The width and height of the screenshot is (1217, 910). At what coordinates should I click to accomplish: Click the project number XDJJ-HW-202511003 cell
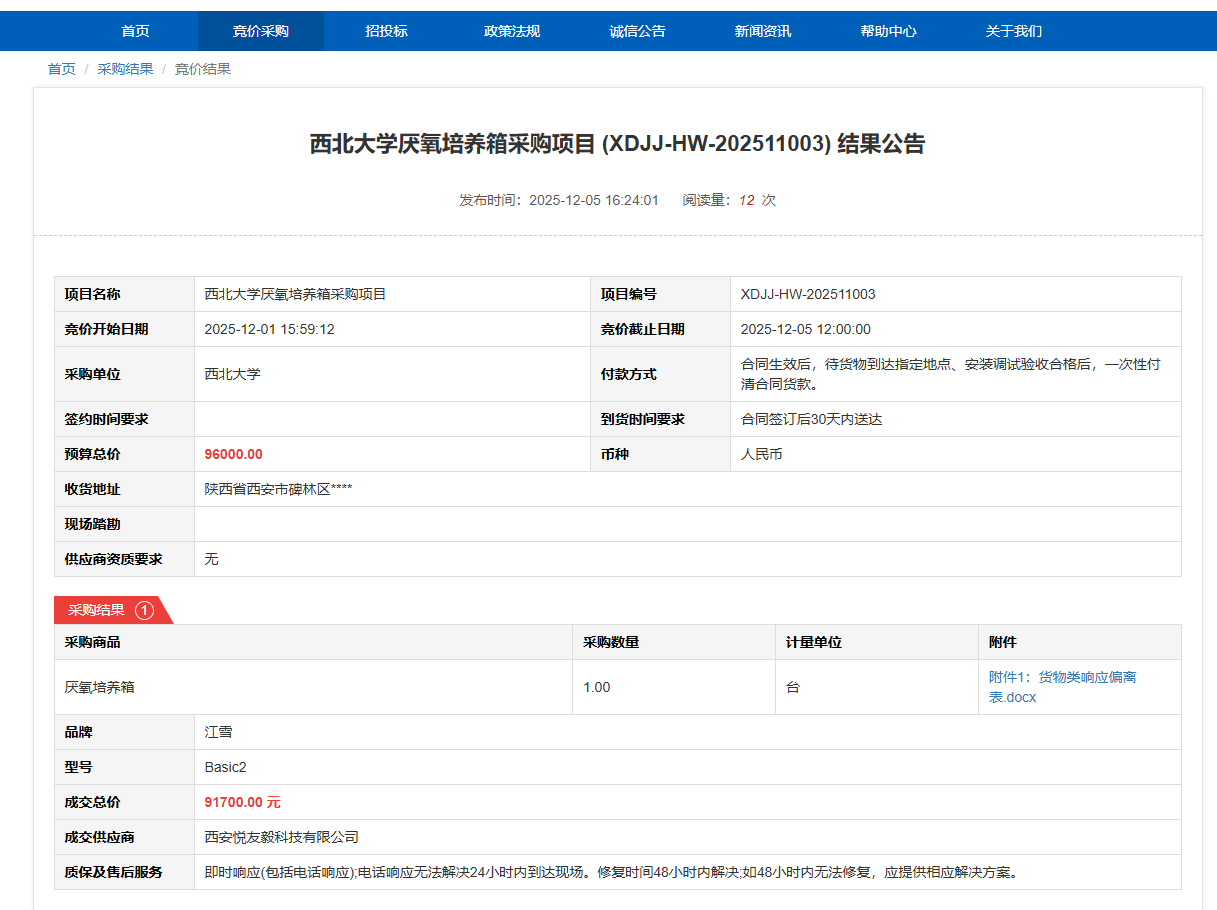pos(807,294)
